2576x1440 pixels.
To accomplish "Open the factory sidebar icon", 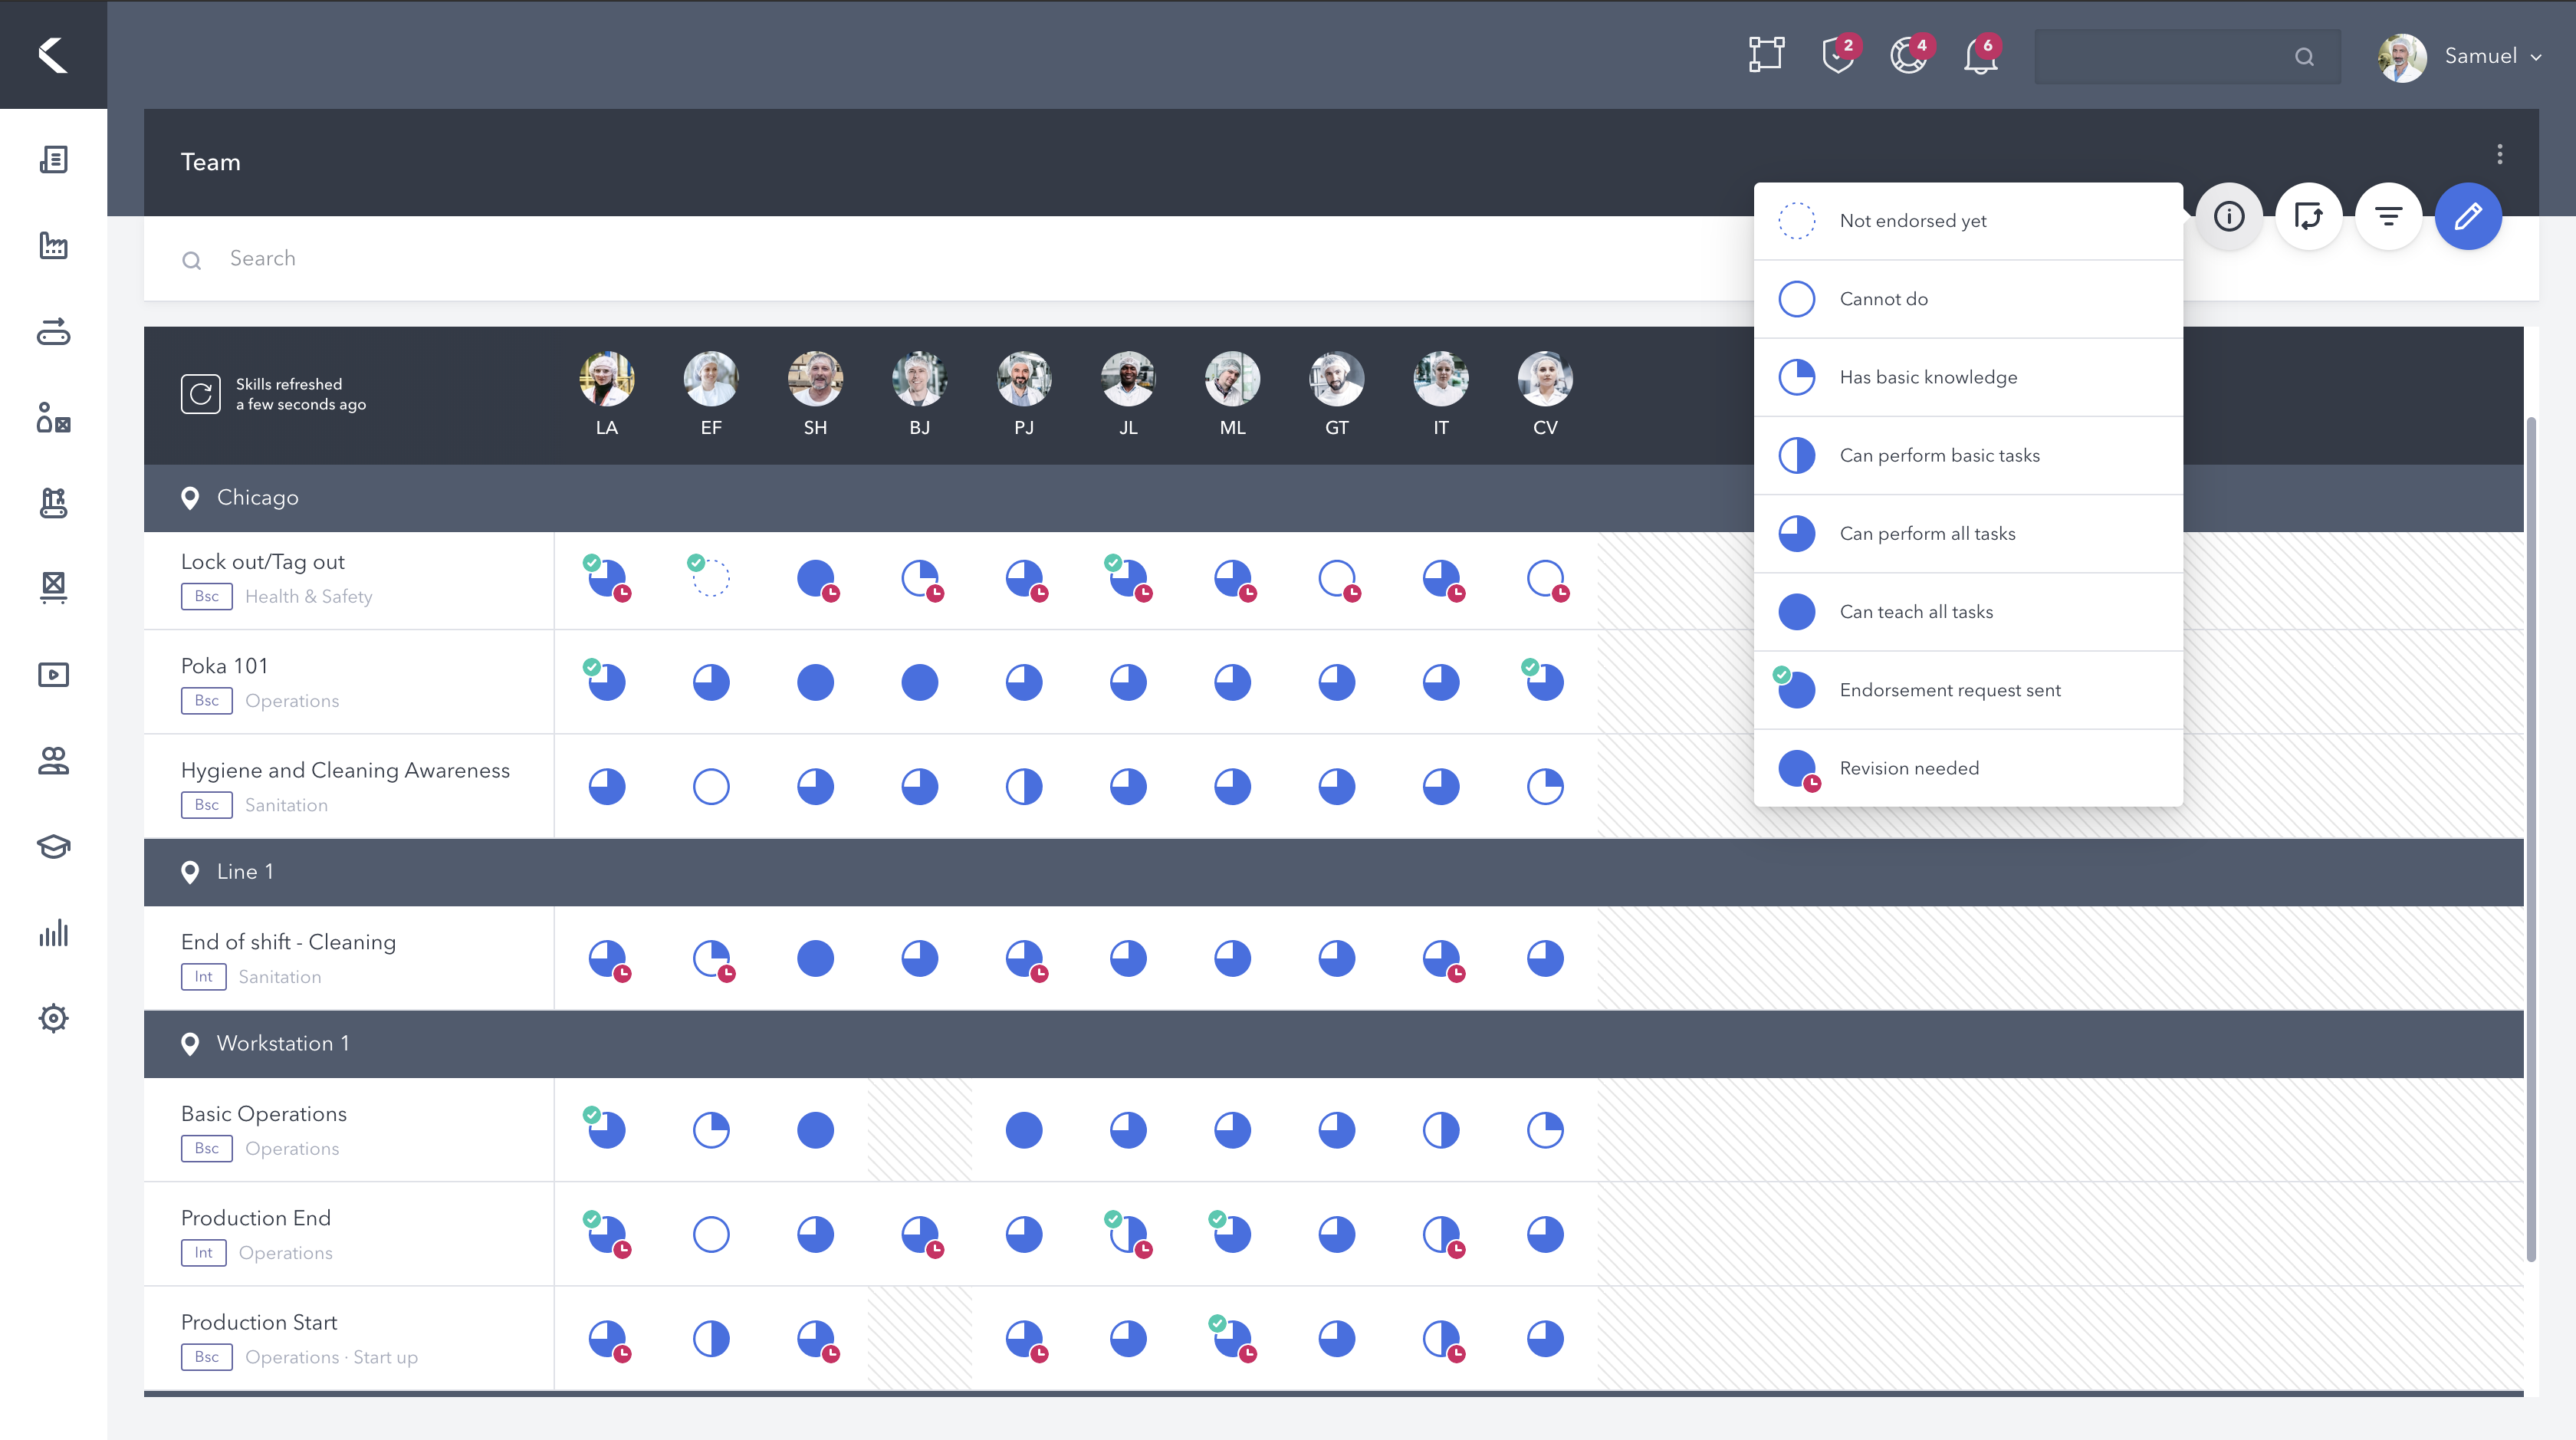I will [53, 245].
